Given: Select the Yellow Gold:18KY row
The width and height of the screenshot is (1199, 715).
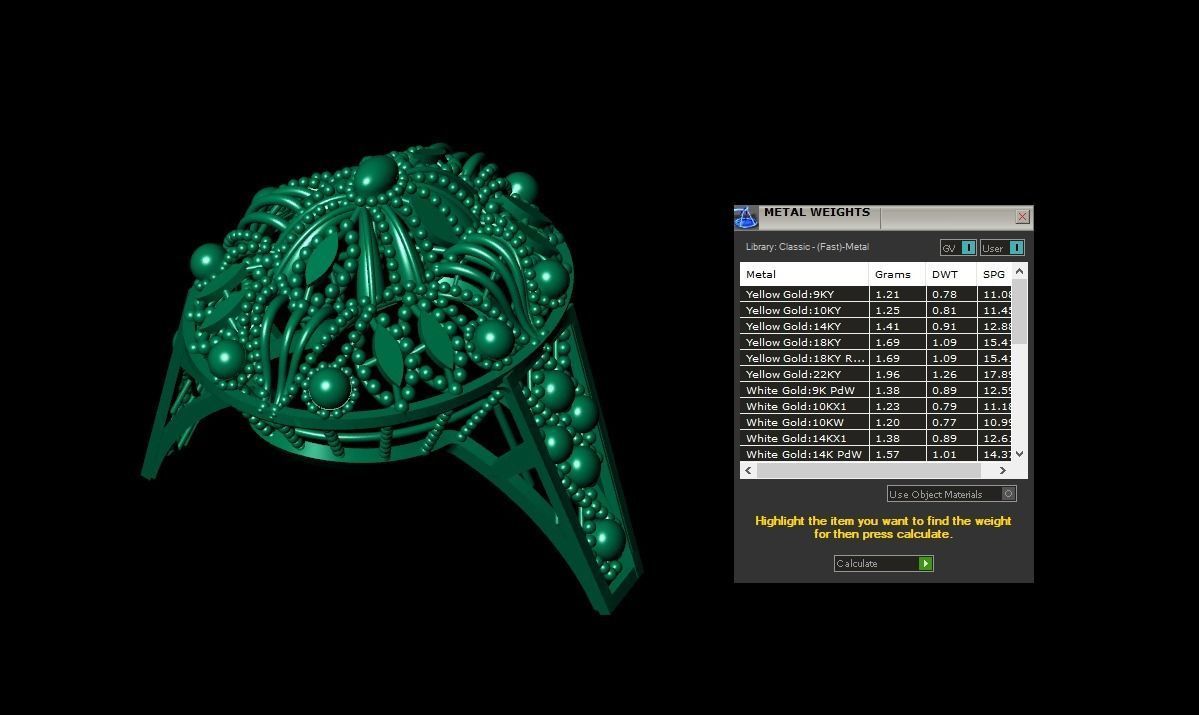Looking at the screenshot, I should tap(876, 343).
